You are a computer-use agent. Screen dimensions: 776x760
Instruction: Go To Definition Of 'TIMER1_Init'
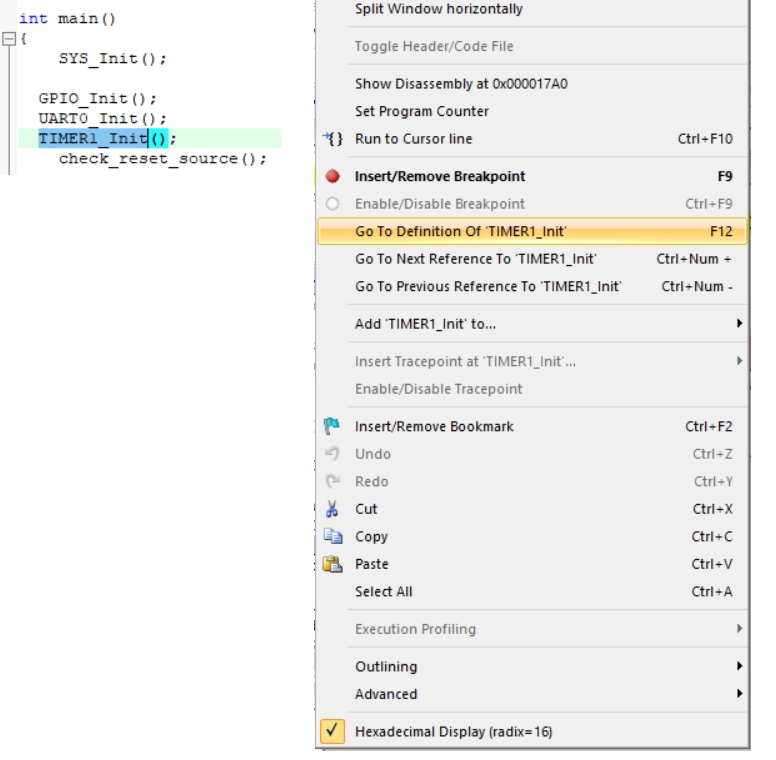[532, 231]
